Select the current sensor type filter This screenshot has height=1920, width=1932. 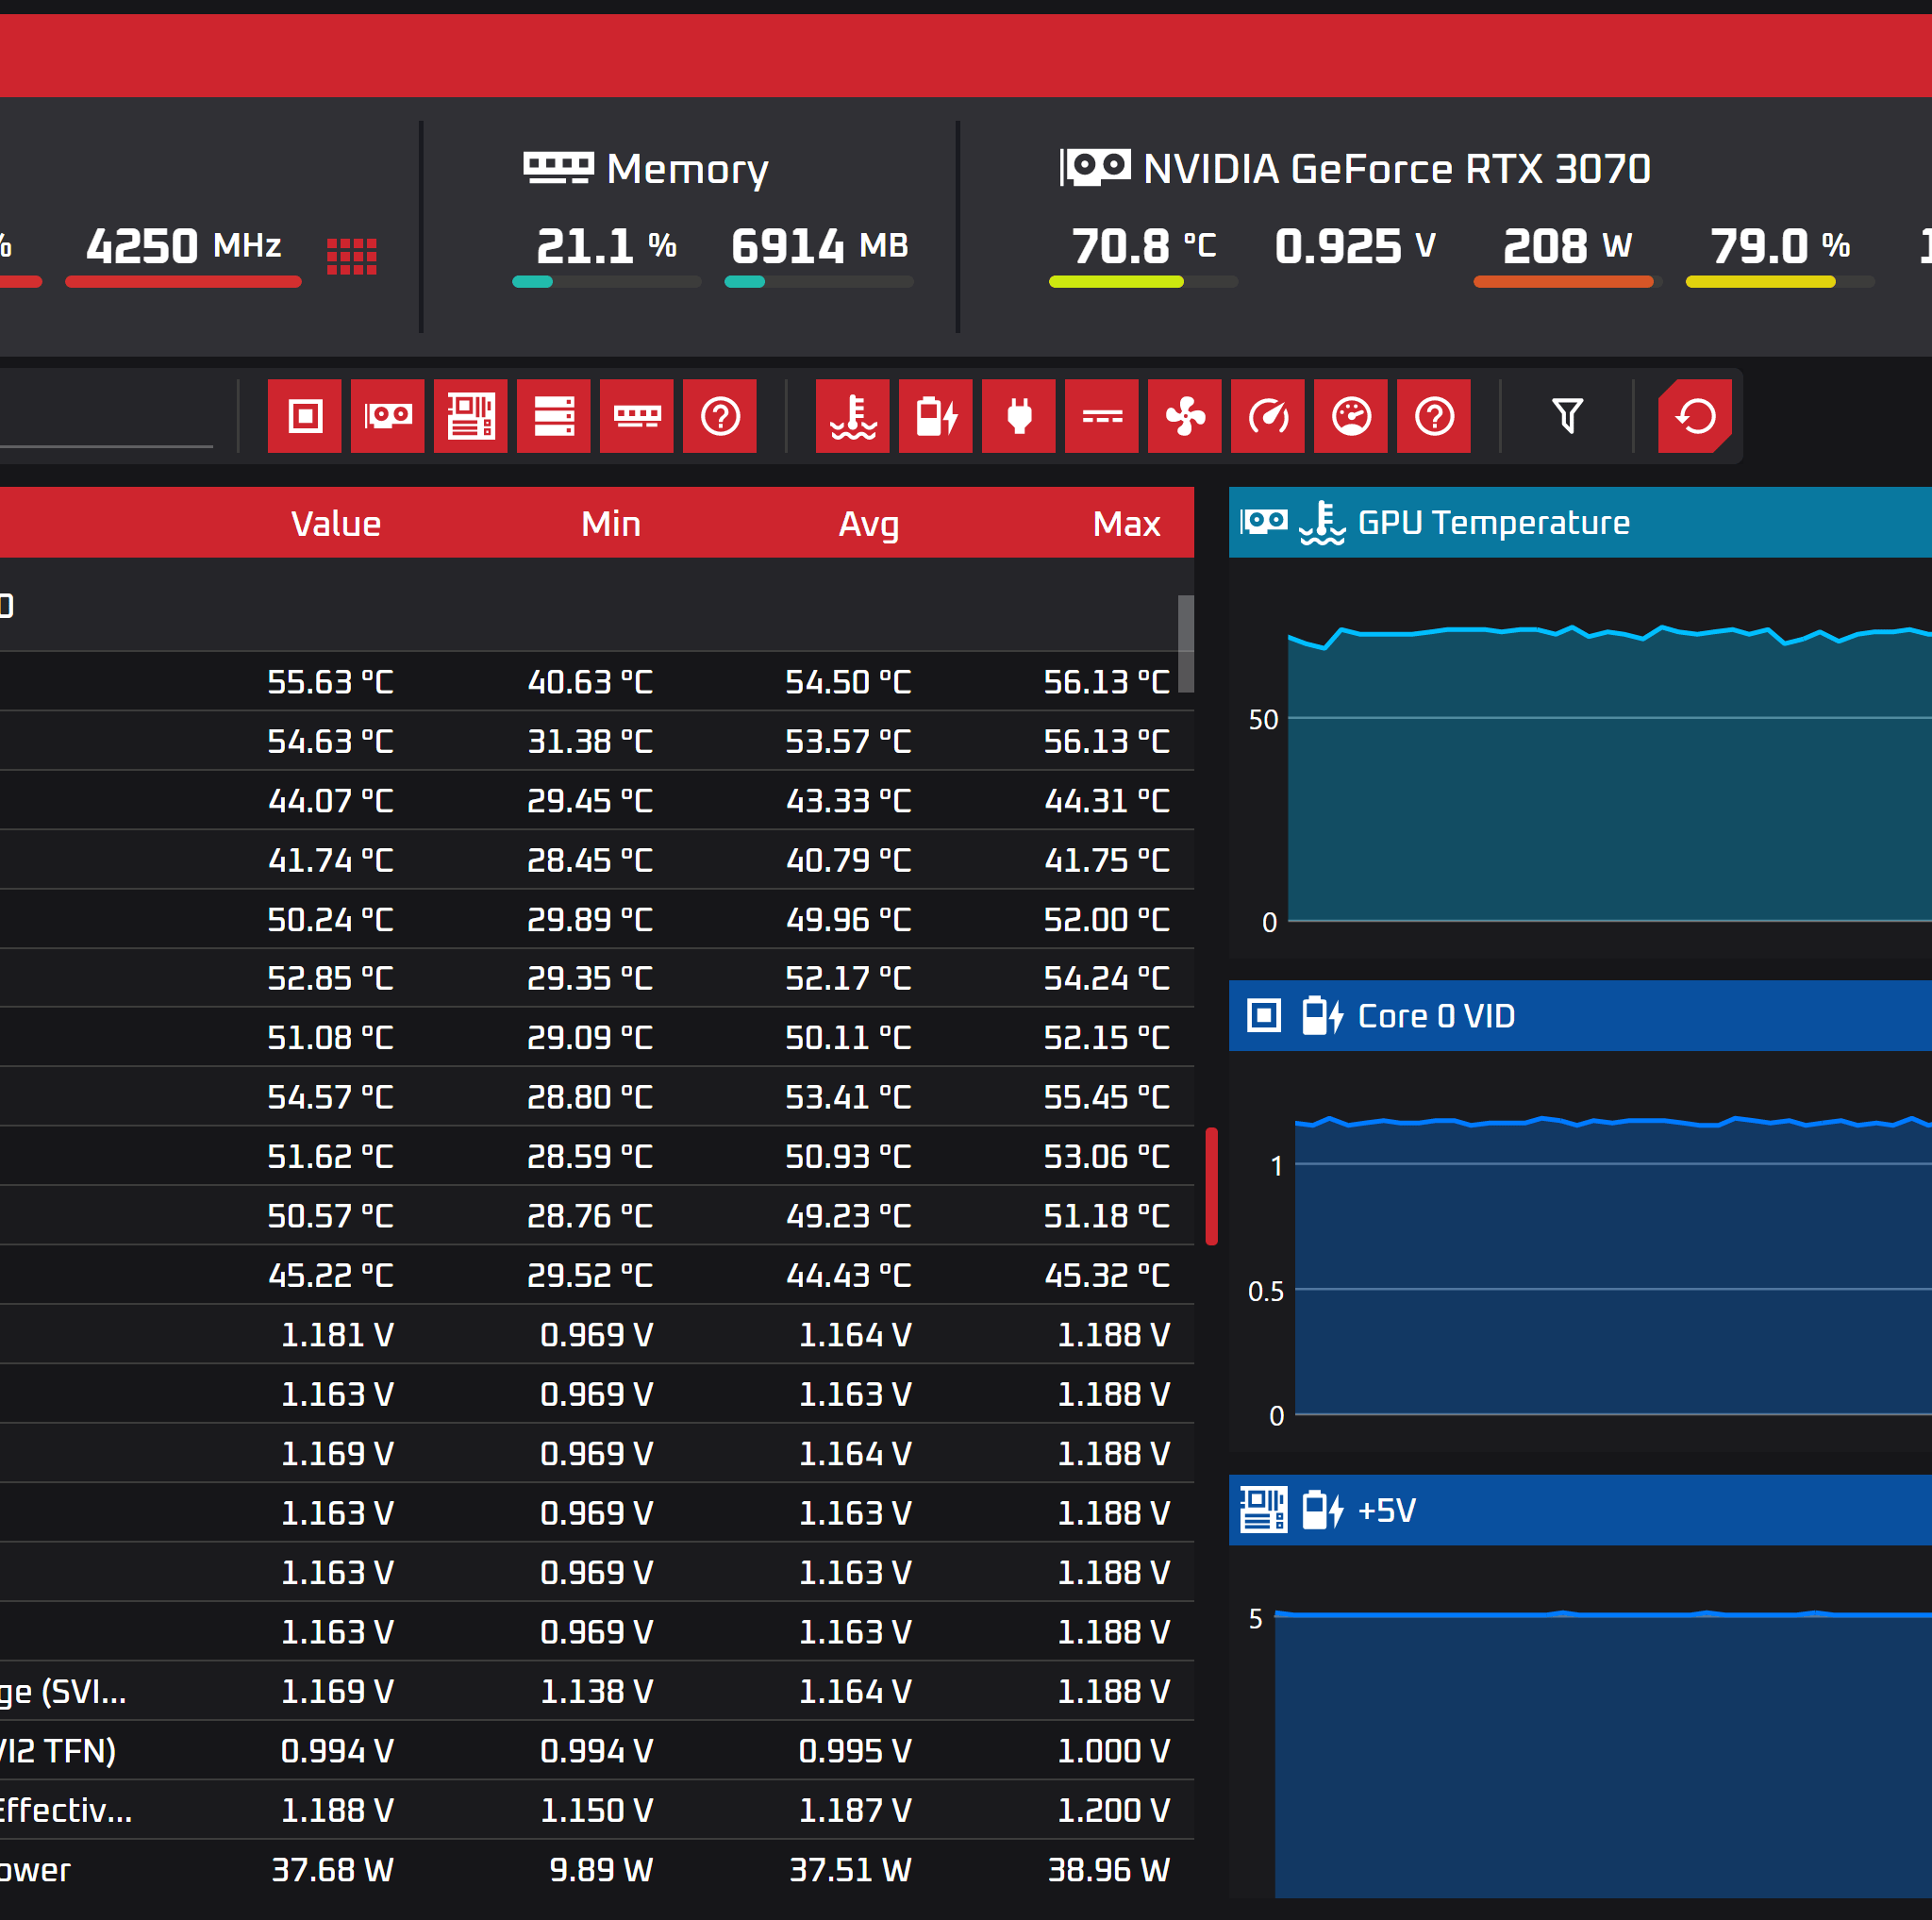(x=1102, y=416)
